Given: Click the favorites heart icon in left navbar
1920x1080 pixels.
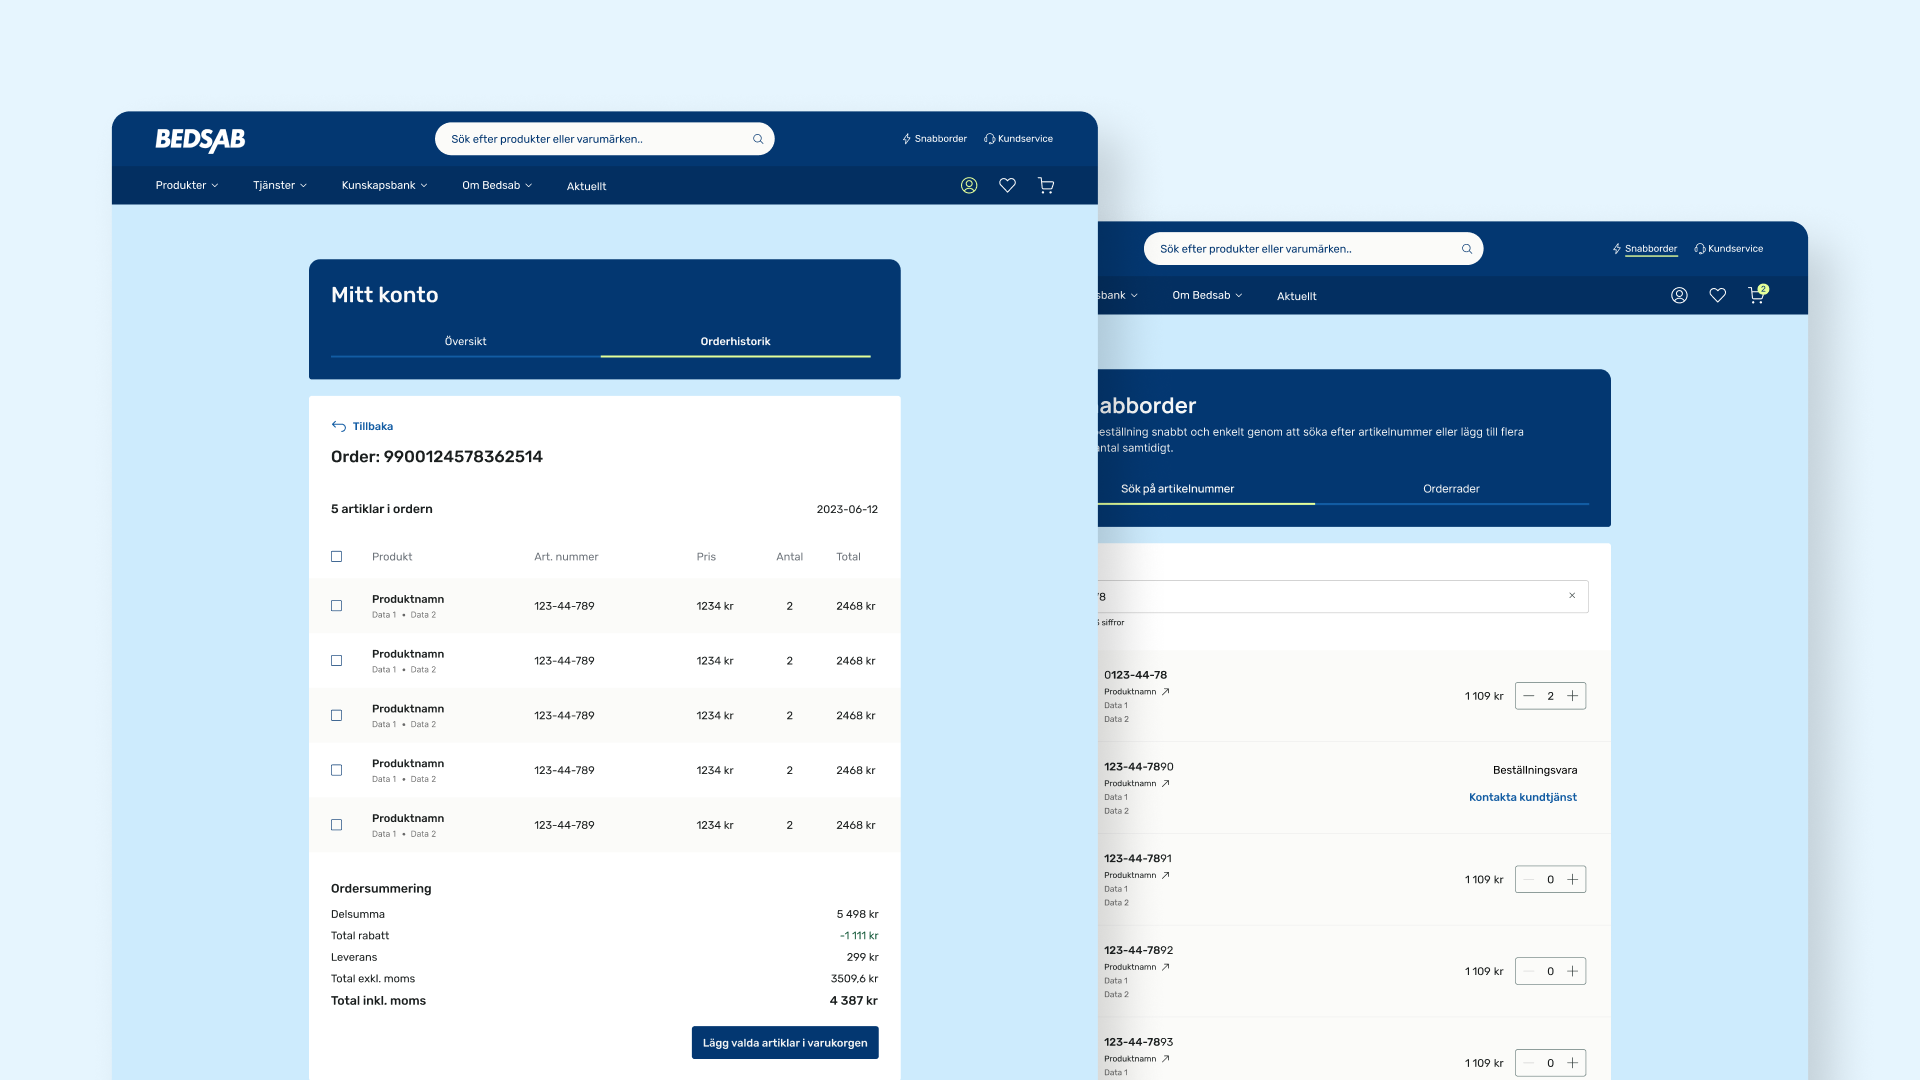Looking at the screenshot, I should point(1007,185).
